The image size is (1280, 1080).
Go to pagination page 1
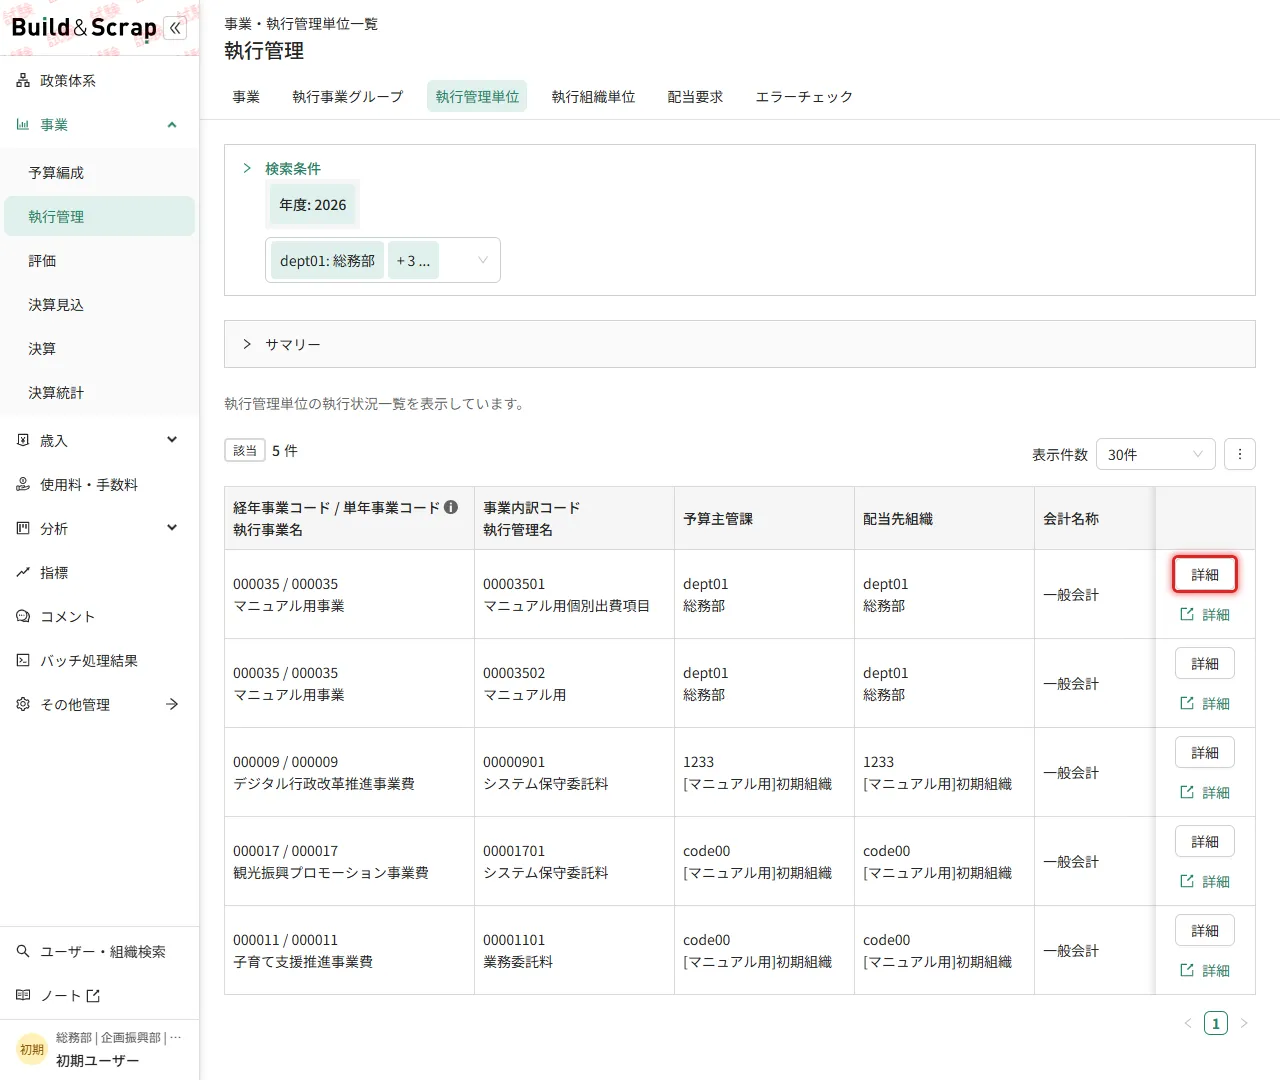click(x=1216, y=1023)
